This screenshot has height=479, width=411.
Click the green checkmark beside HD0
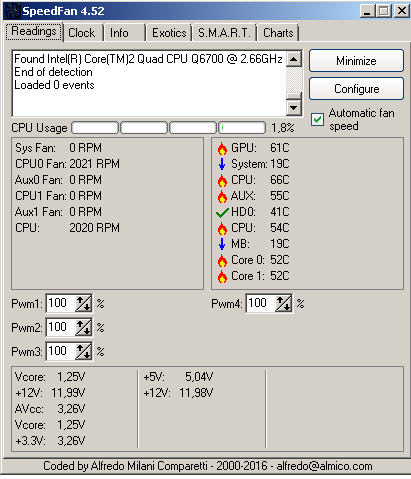pyautogui.click(x=222, y=212)
